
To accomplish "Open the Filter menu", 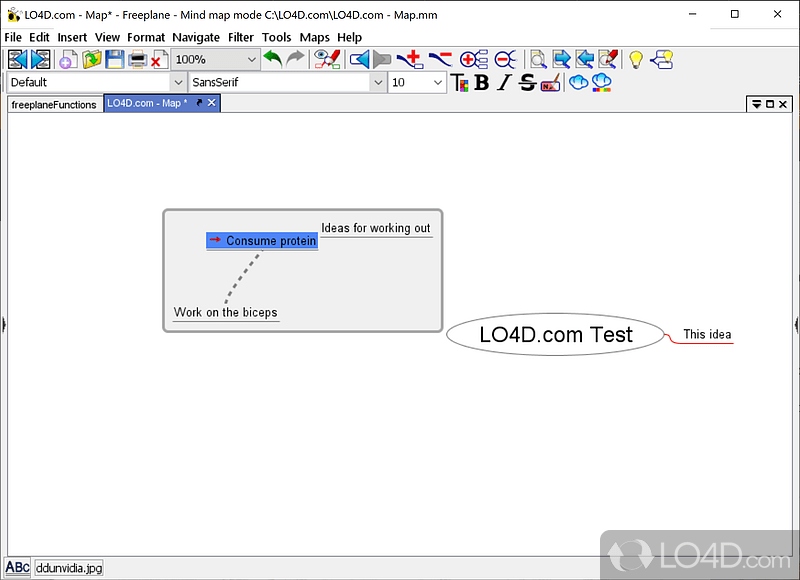I will pyautogui.click(x=241, y=37).
